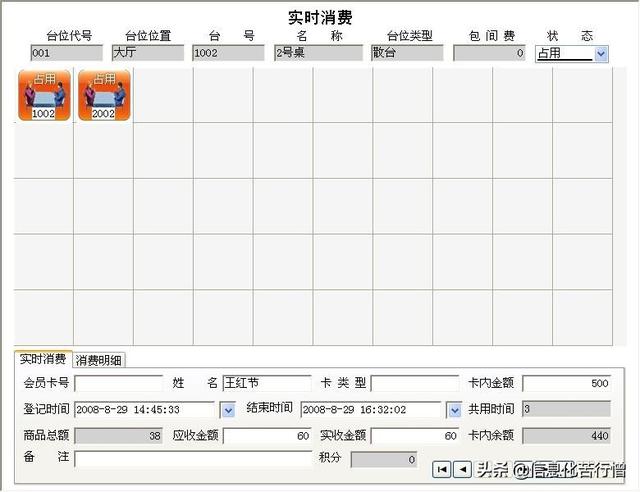The image size is (640, 492).
Task: Click the 台位类型 column label
Action: 409,36
